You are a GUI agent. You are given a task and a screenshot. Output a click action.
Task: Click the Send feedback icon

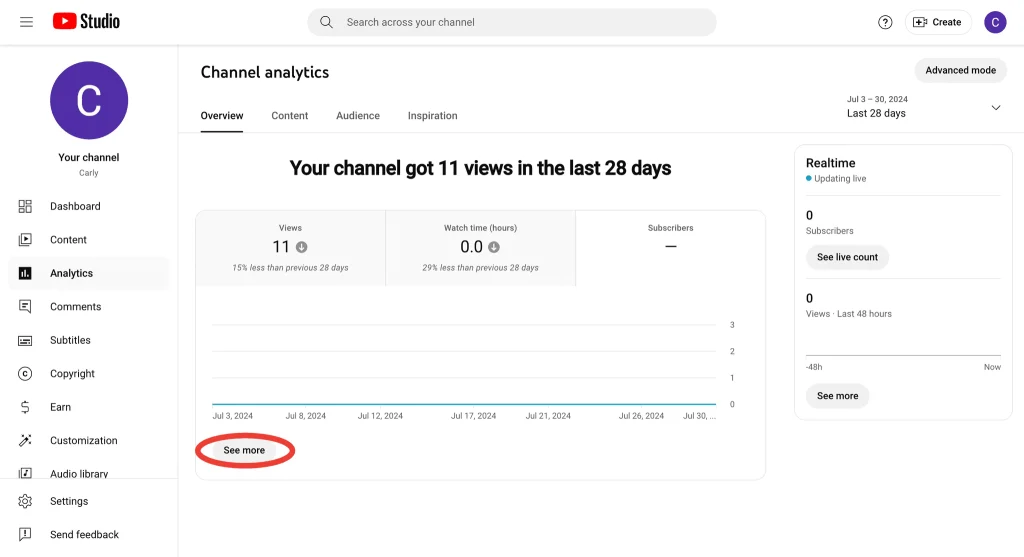point(25,534)
